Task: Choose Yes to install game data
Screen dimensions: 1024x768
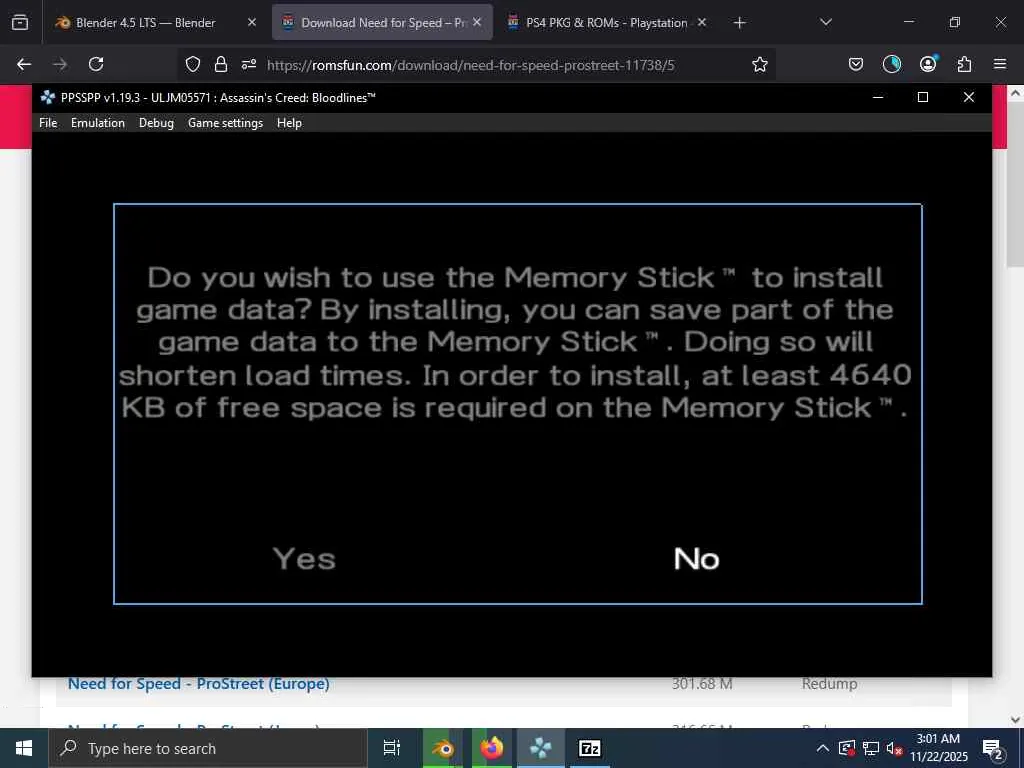Action: pos(304,559)
